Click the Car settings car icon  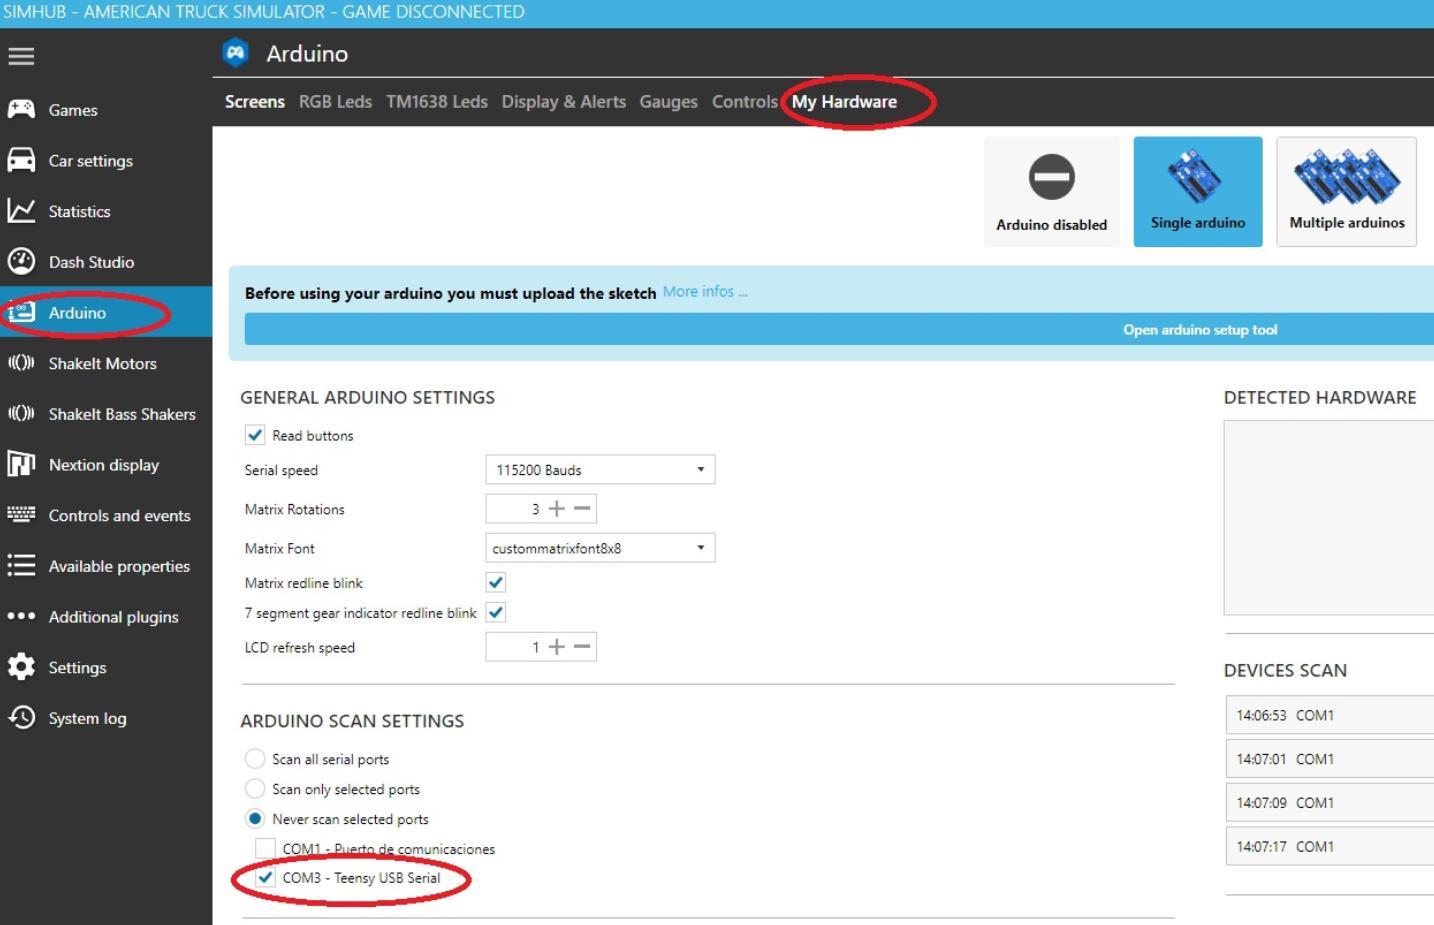point(21,160)
